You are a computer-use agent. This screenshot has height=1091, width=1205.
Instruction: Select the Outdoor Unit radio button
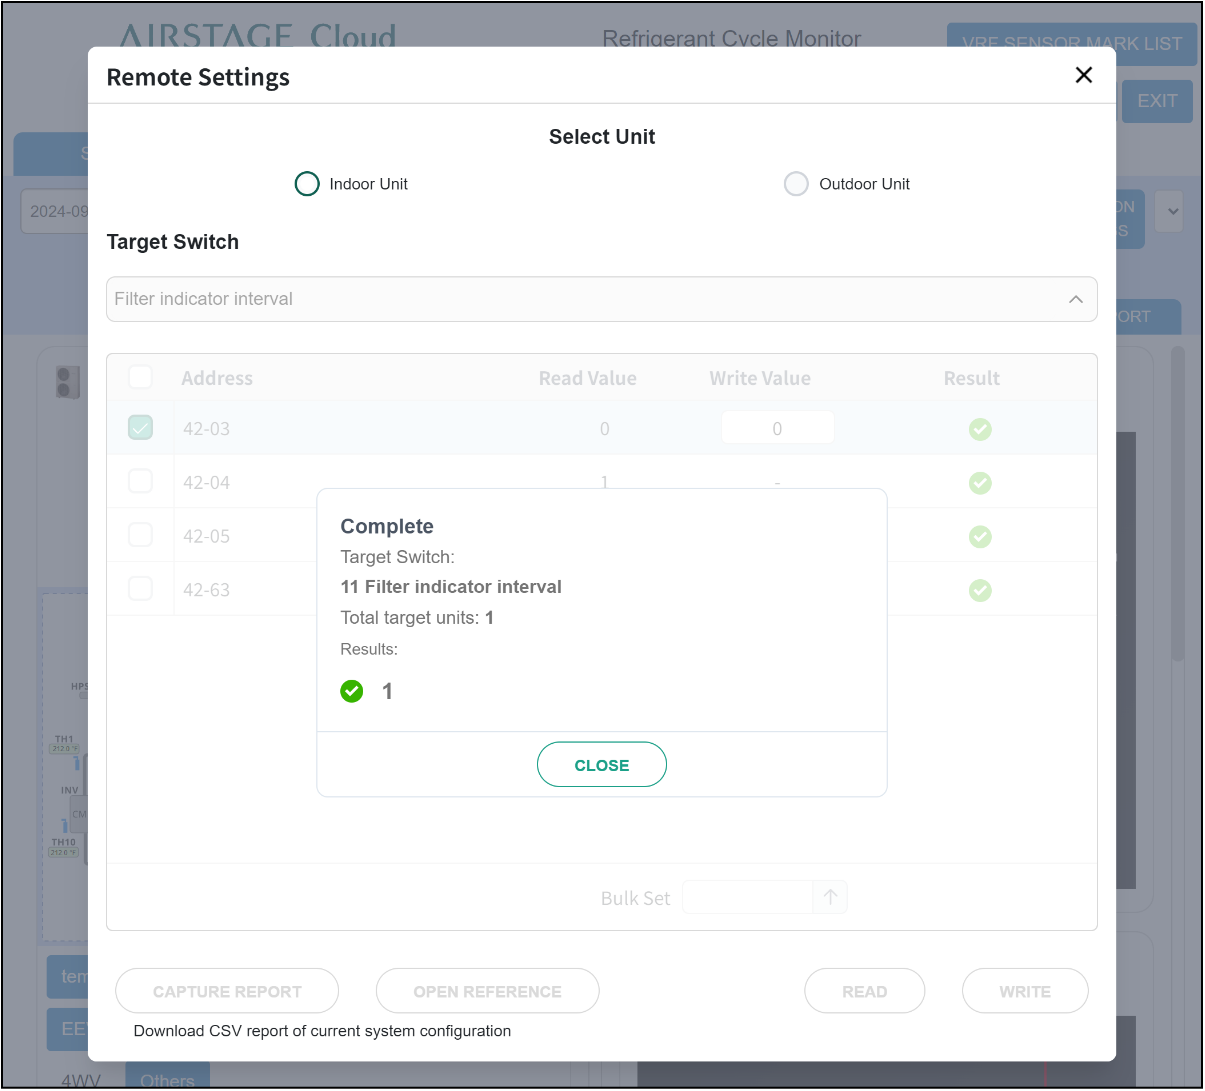pyautogui.click(x=796, y=184)
